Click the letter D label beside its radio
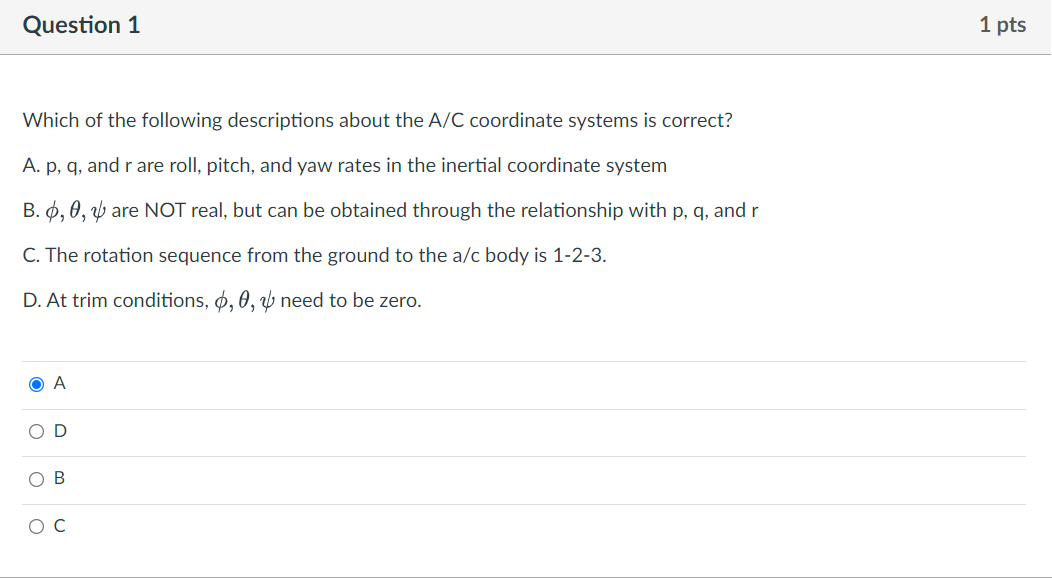The width and height of the screenshot is (1052, 578). (59, 430)
